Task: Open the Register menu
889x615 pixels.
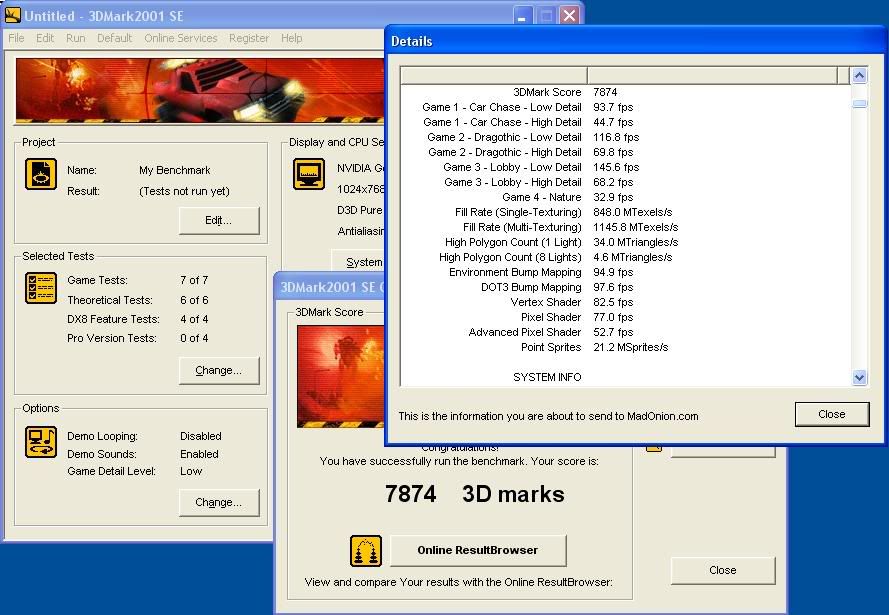Action: tap(251, 38)
